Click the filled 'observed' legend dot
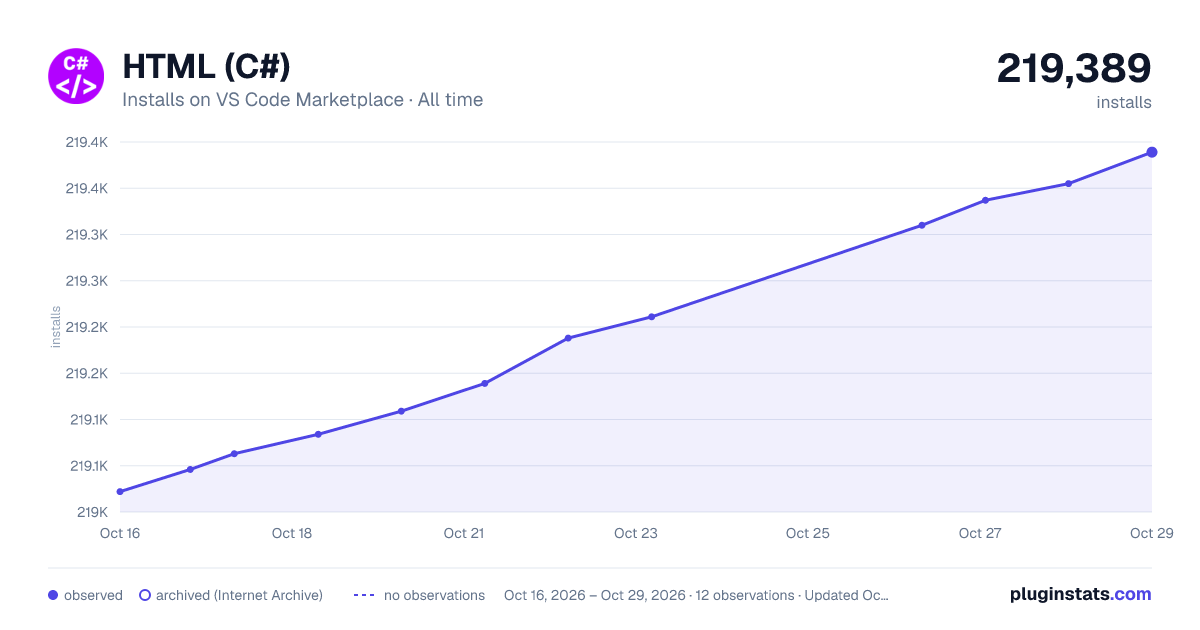The image size is (1200, 630). point(53,595)
